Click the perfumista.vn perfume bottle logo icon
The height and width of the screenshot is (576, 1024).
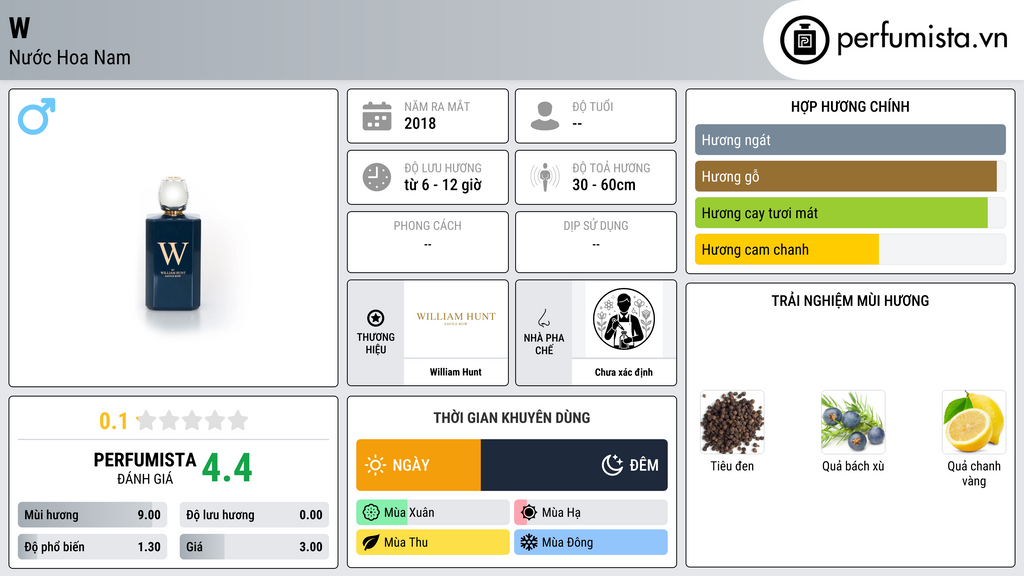point(804,40)
